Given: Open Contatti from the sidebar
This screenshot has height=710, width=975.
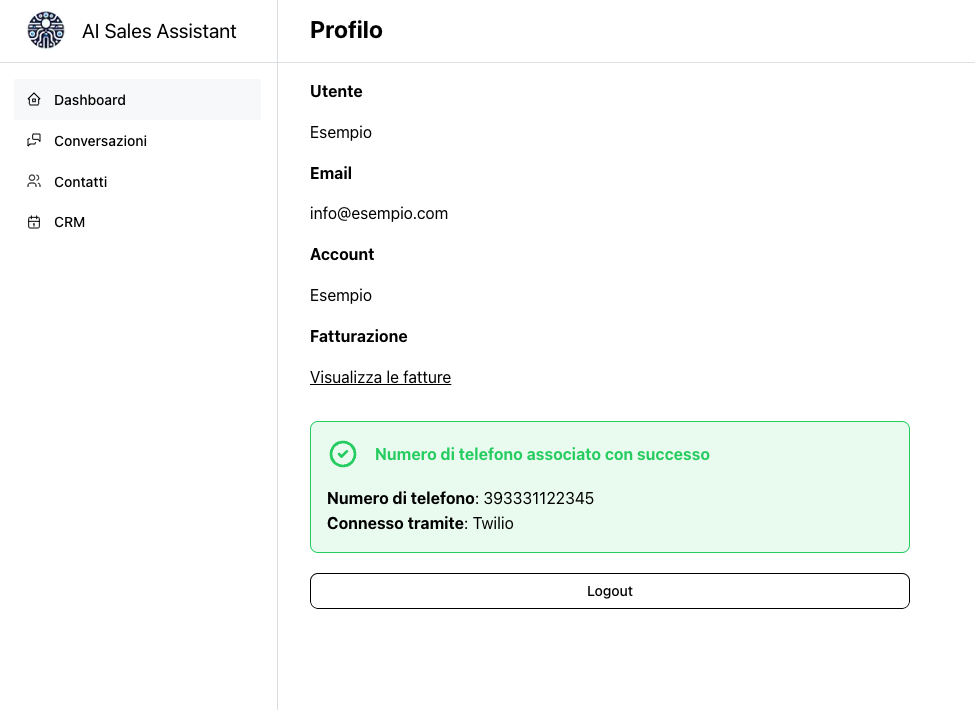Looking at the screenshot, I should tap(137, 182).
